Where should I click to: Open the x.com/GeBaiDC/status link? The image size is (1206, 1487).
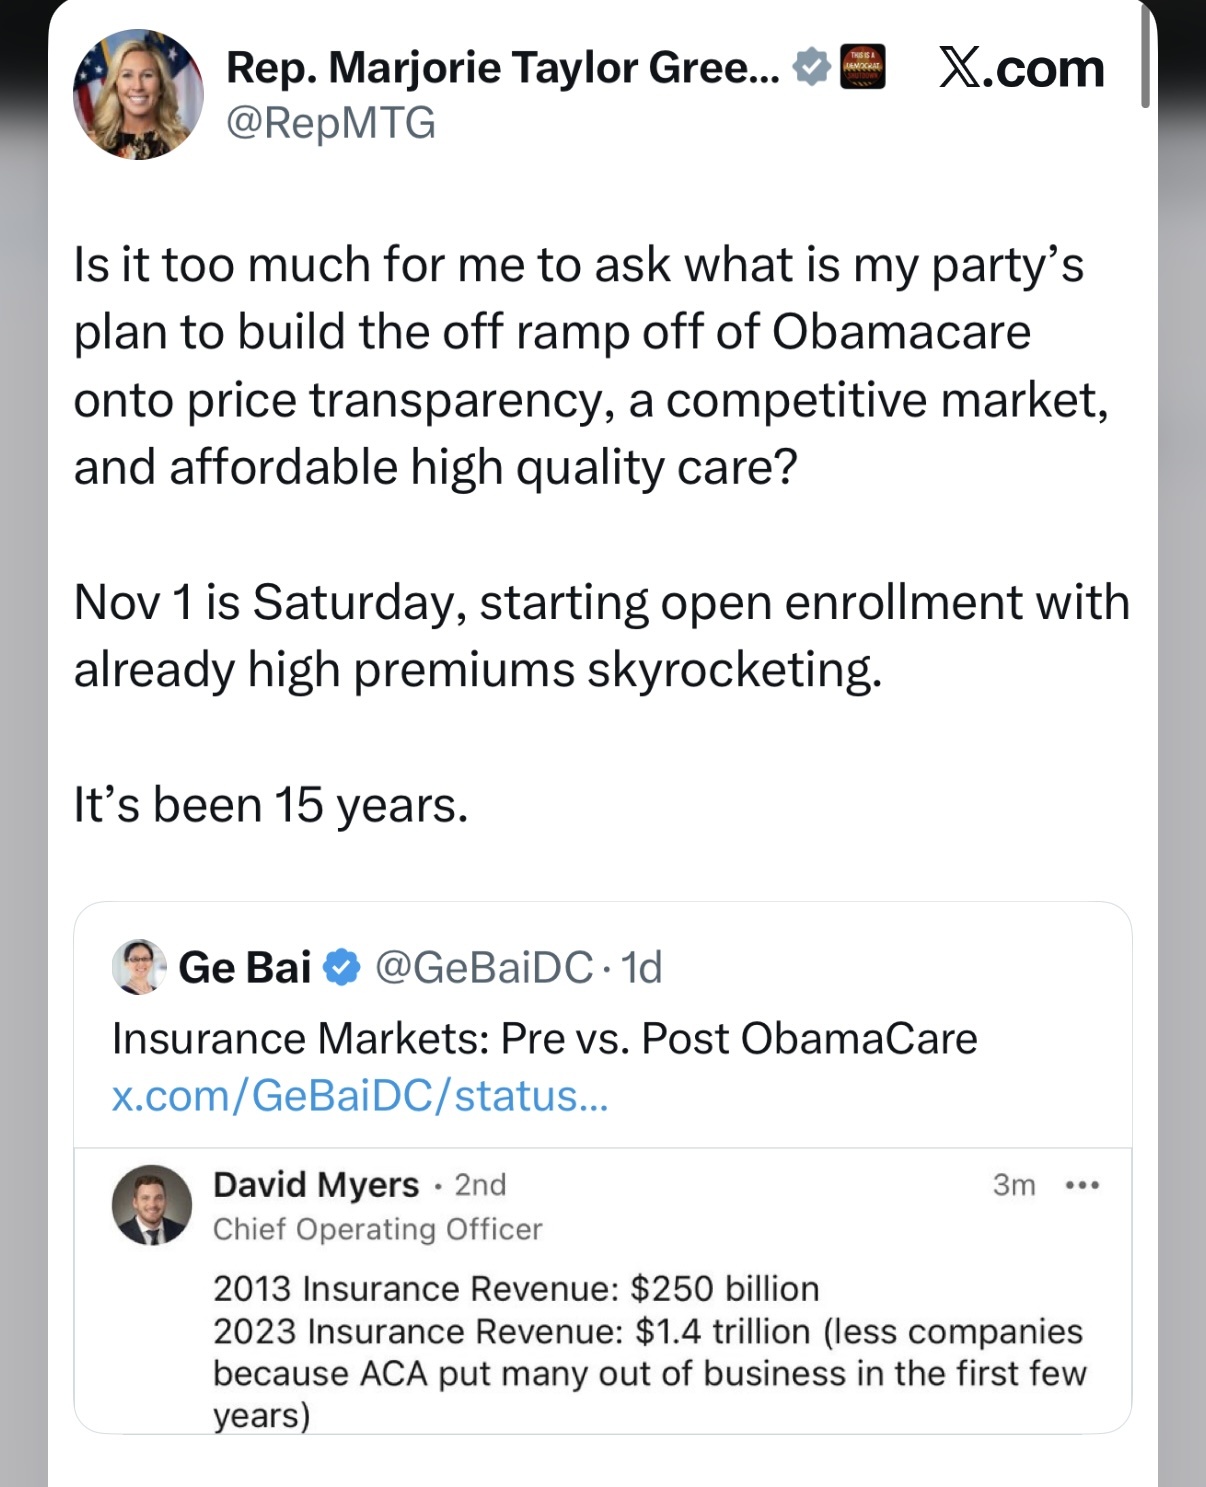(359, 1096)
